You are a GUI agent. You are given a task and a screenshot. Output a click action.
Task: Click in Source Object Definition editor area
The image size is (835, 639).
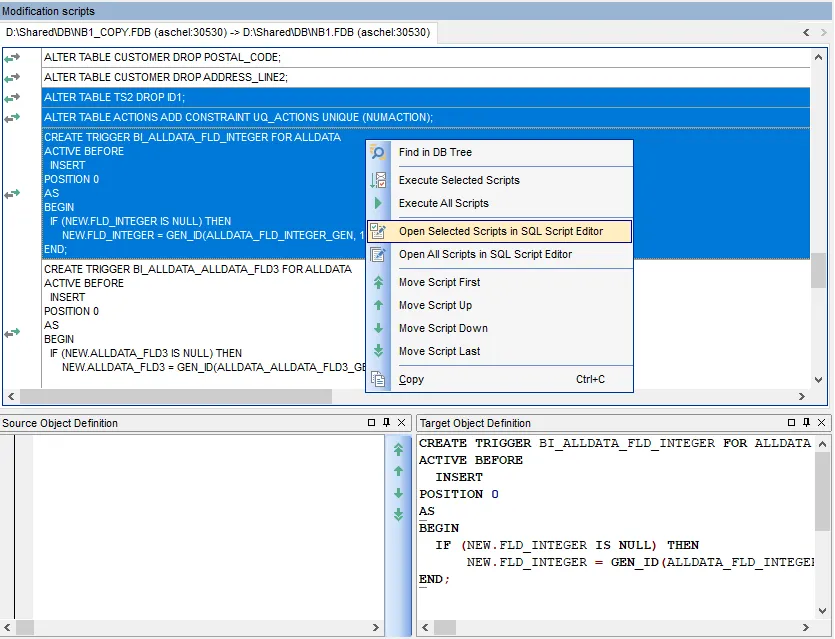208,527
